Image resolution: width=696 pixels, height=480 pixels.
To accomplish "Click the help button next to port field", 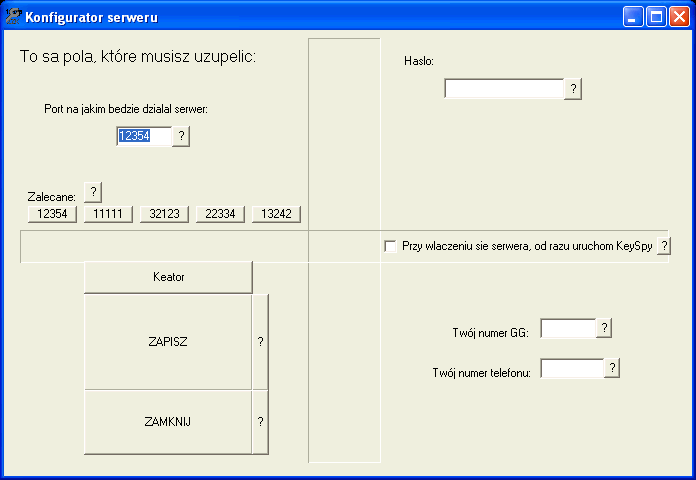I will point(181,136).
